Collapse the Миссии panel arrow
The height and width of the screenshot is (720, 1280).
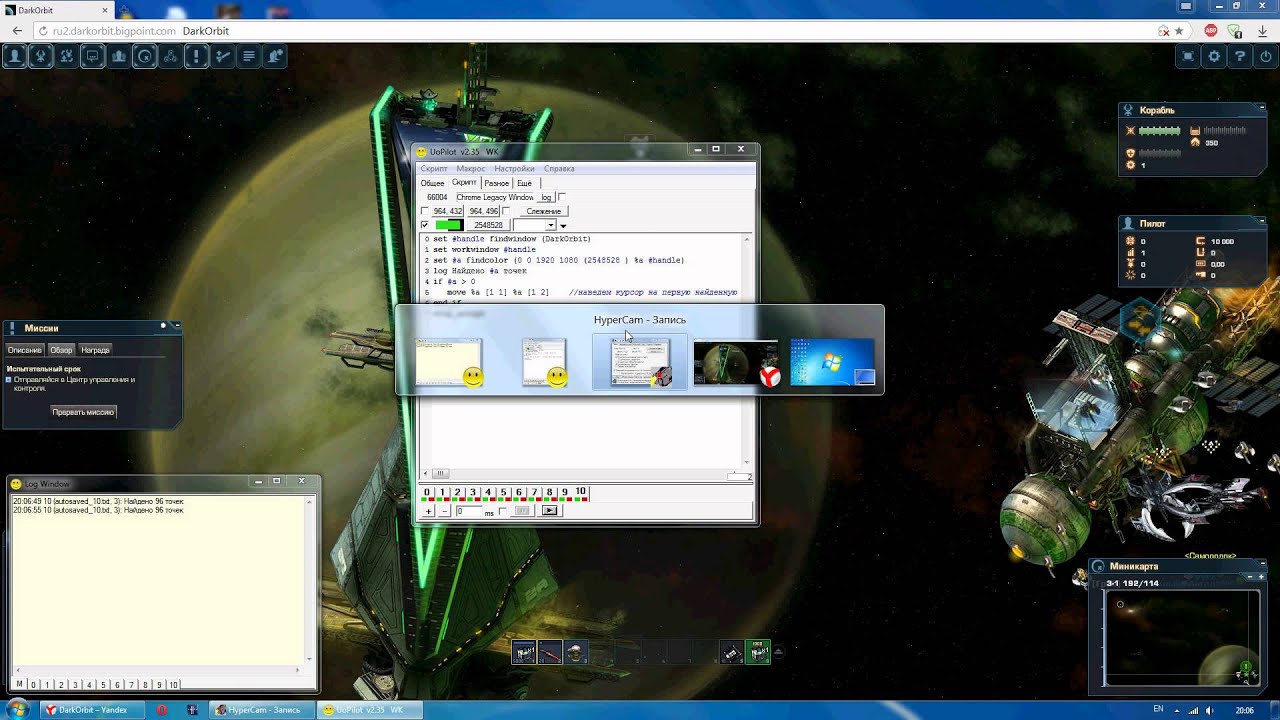[x=177, y=326]
